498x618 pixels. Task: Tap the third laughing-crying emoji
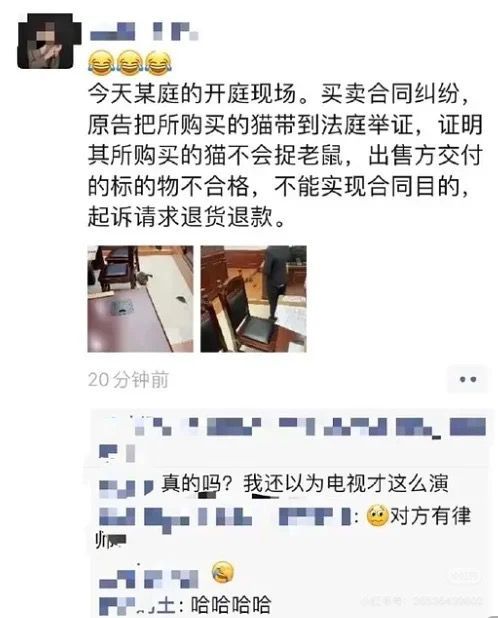tap(159, 63)
